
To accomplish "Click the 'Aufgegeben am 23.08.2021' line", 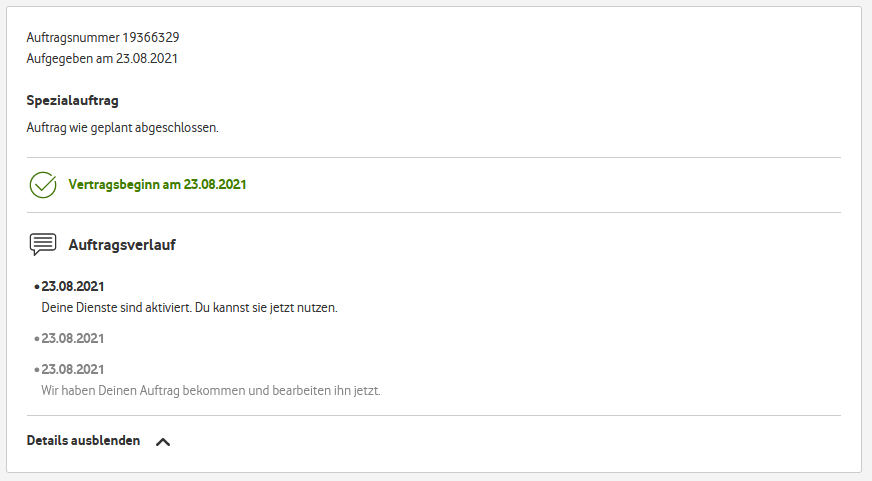I will pos(102,58).
